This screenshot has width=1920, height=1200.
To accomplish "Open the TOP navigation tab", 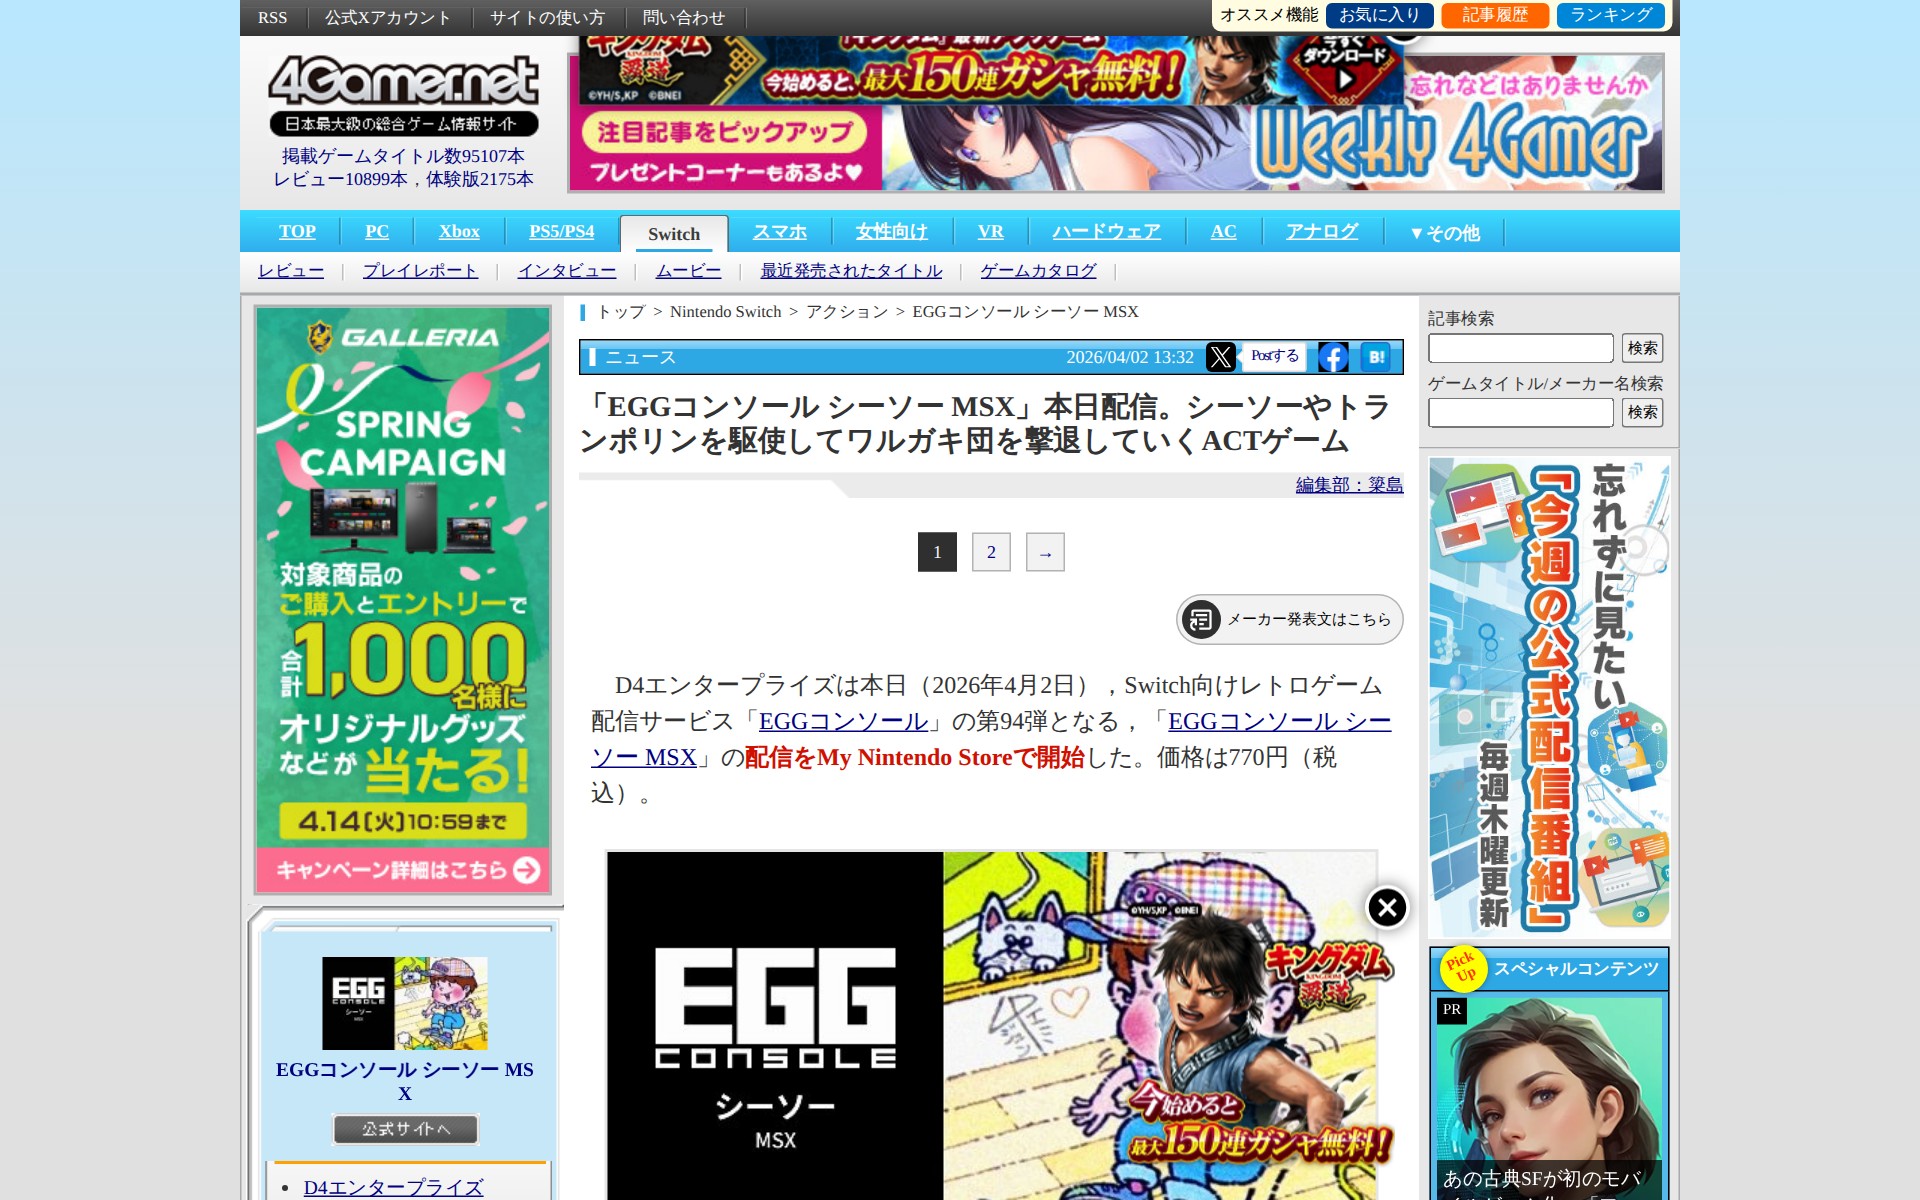I will (x=297, y=232).
